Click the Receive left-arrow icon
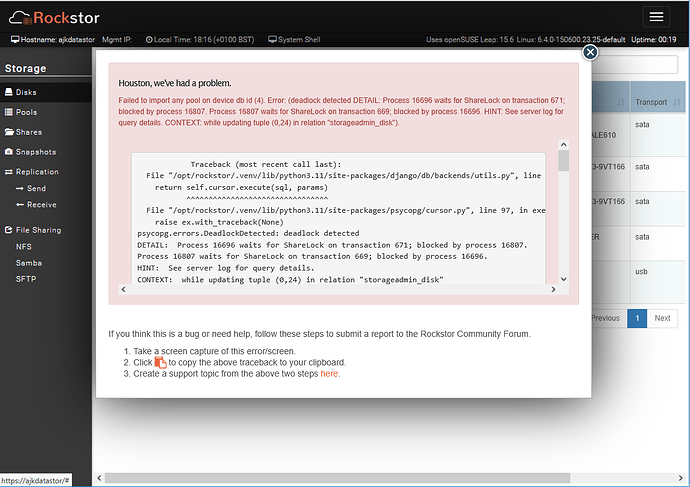 pyautogui.click(x=19, y=205)
